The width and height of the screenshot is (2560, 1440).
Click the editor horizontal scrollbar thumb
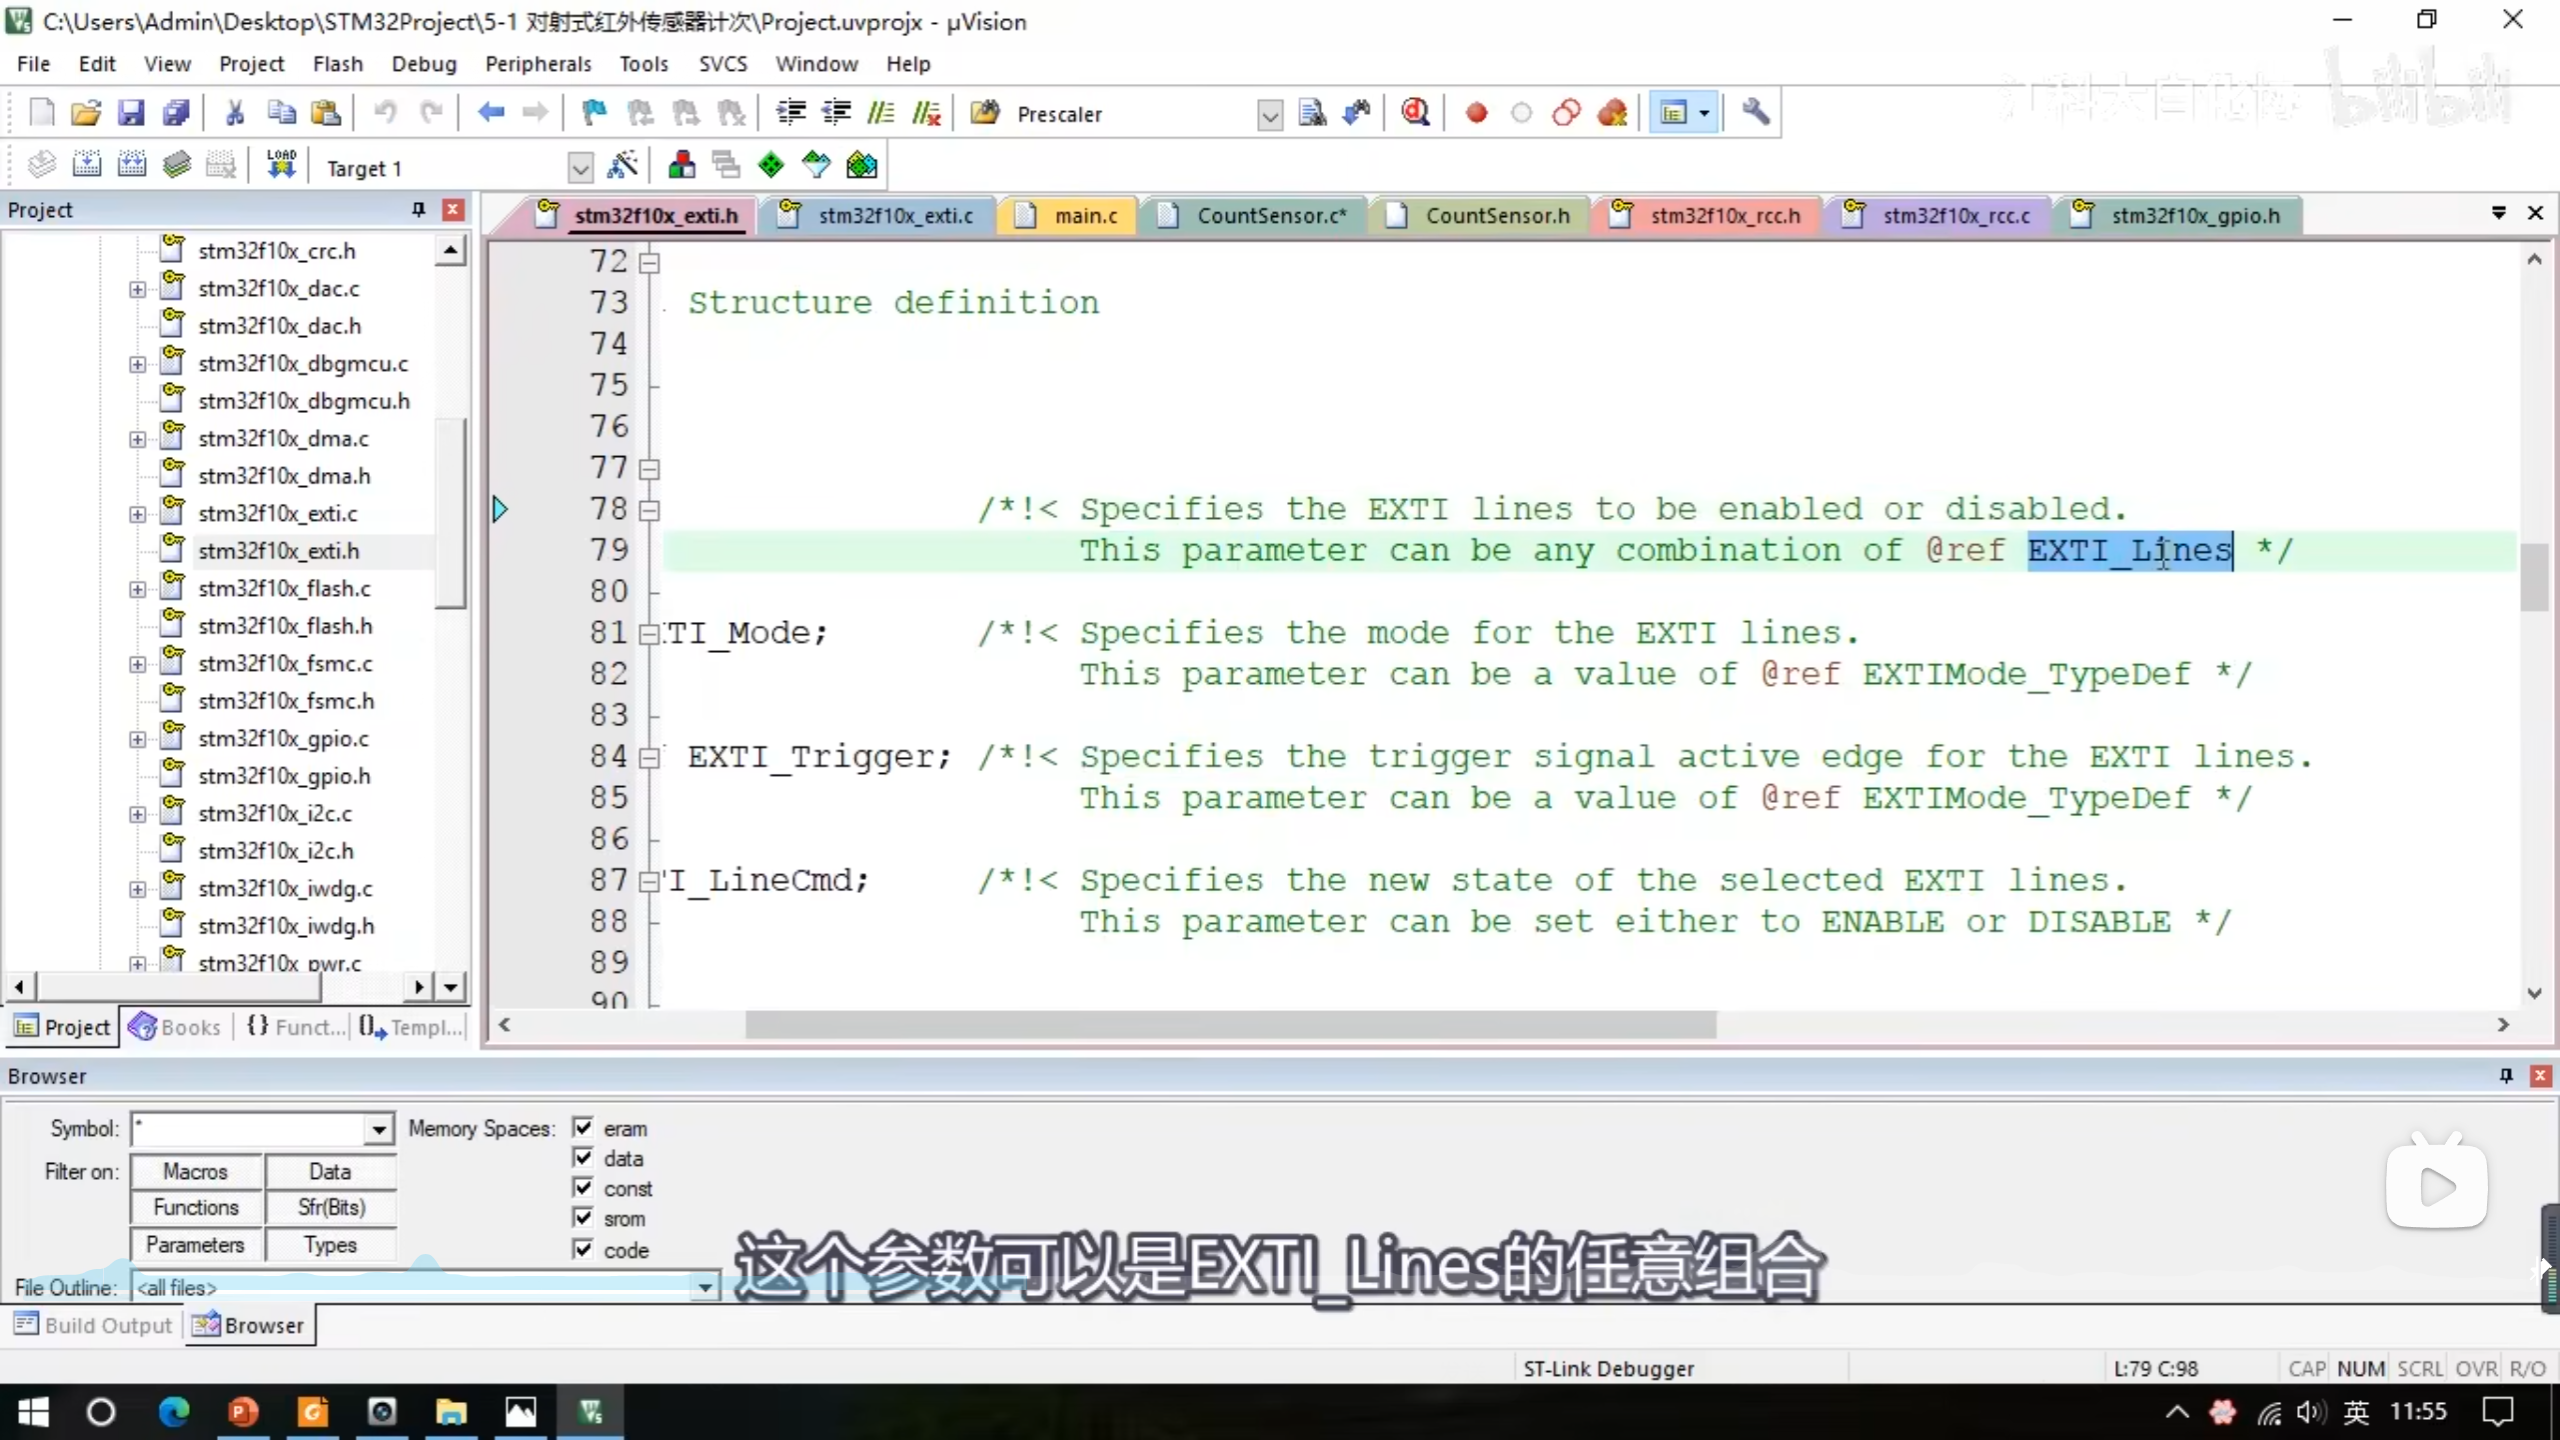click(x=1230, y=1025)
